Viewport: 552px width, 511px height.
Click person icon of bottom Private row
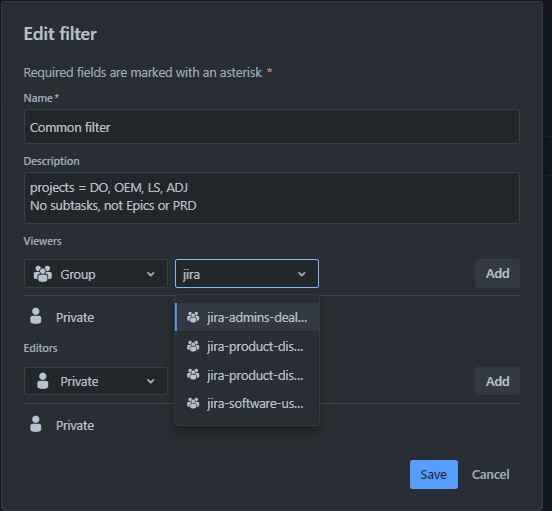coord(36,424)
